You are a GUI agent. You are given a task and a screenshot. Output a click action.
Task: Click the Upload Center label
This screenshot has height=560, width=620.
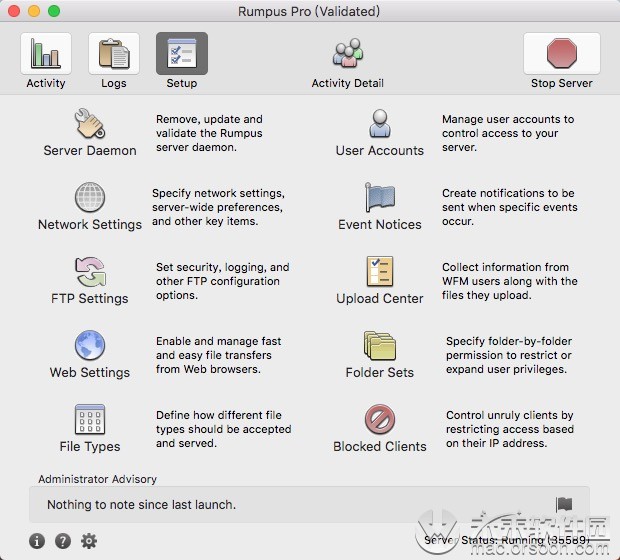[380, 299]
